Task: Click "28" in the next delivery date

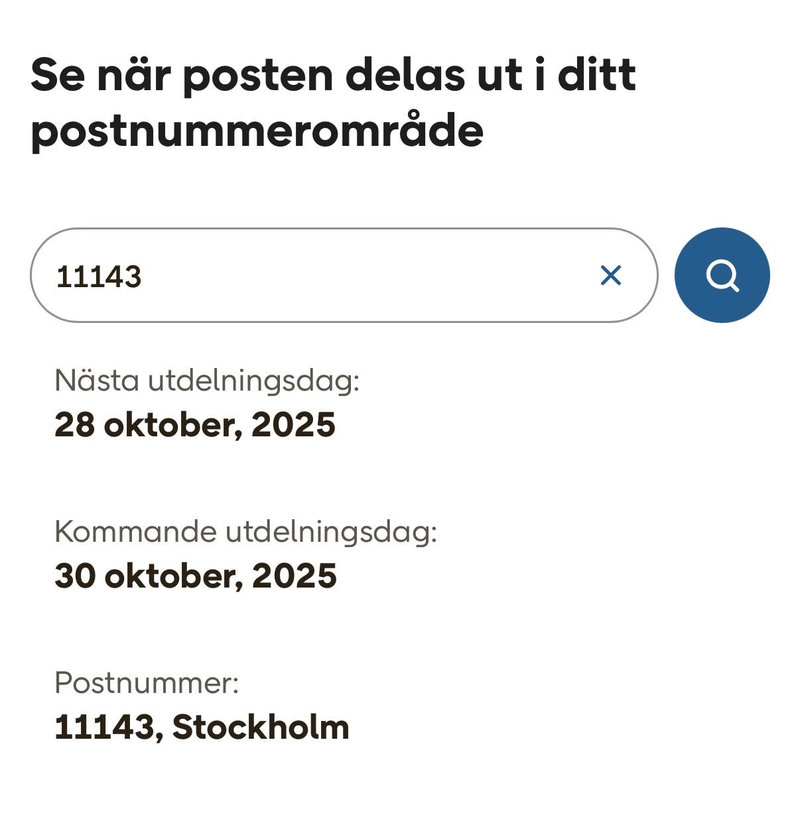Action: click(73, 425)
